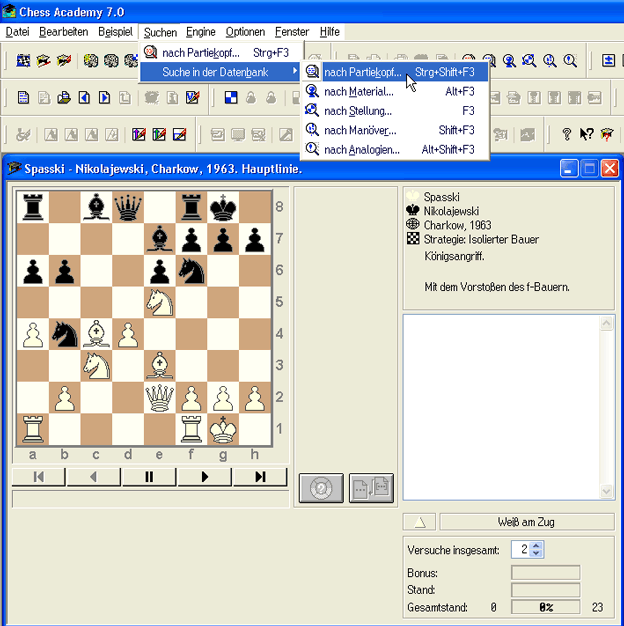Click the game window's graduation cap title icon
The image size is (624, 626).
pos(14,168)
